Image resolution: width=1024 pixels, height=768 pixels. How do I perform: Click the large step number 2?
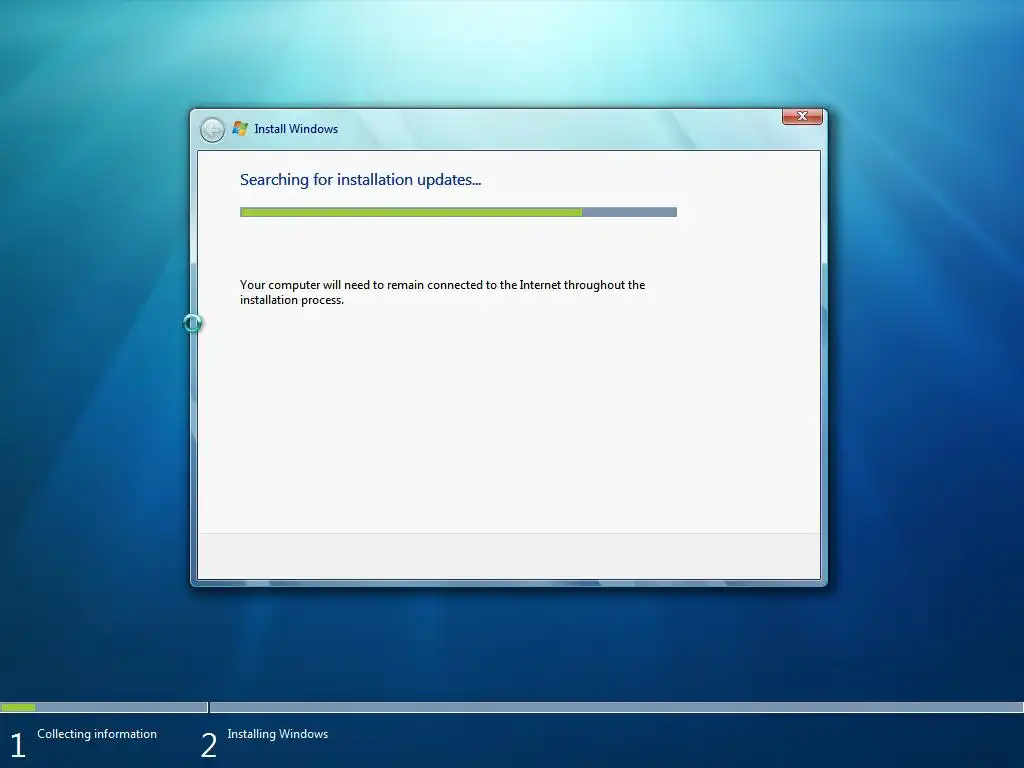coord(208,746)
